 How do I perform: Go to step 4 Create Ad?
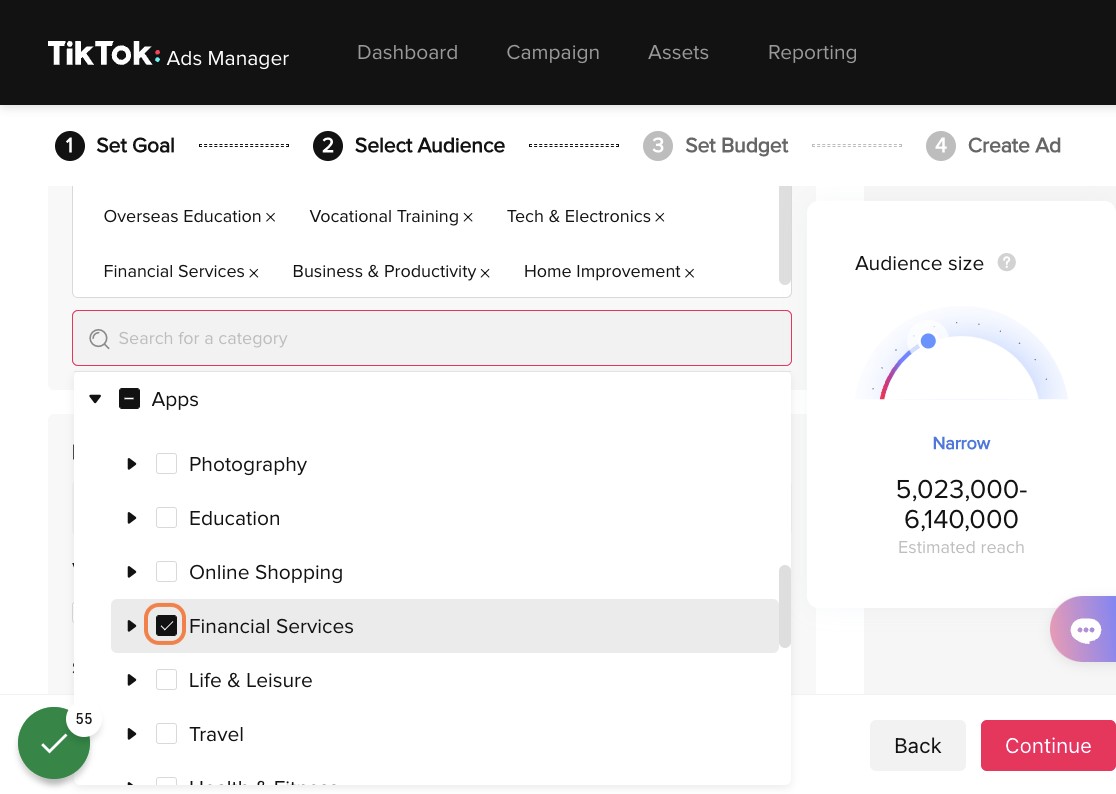click(993, 146)
